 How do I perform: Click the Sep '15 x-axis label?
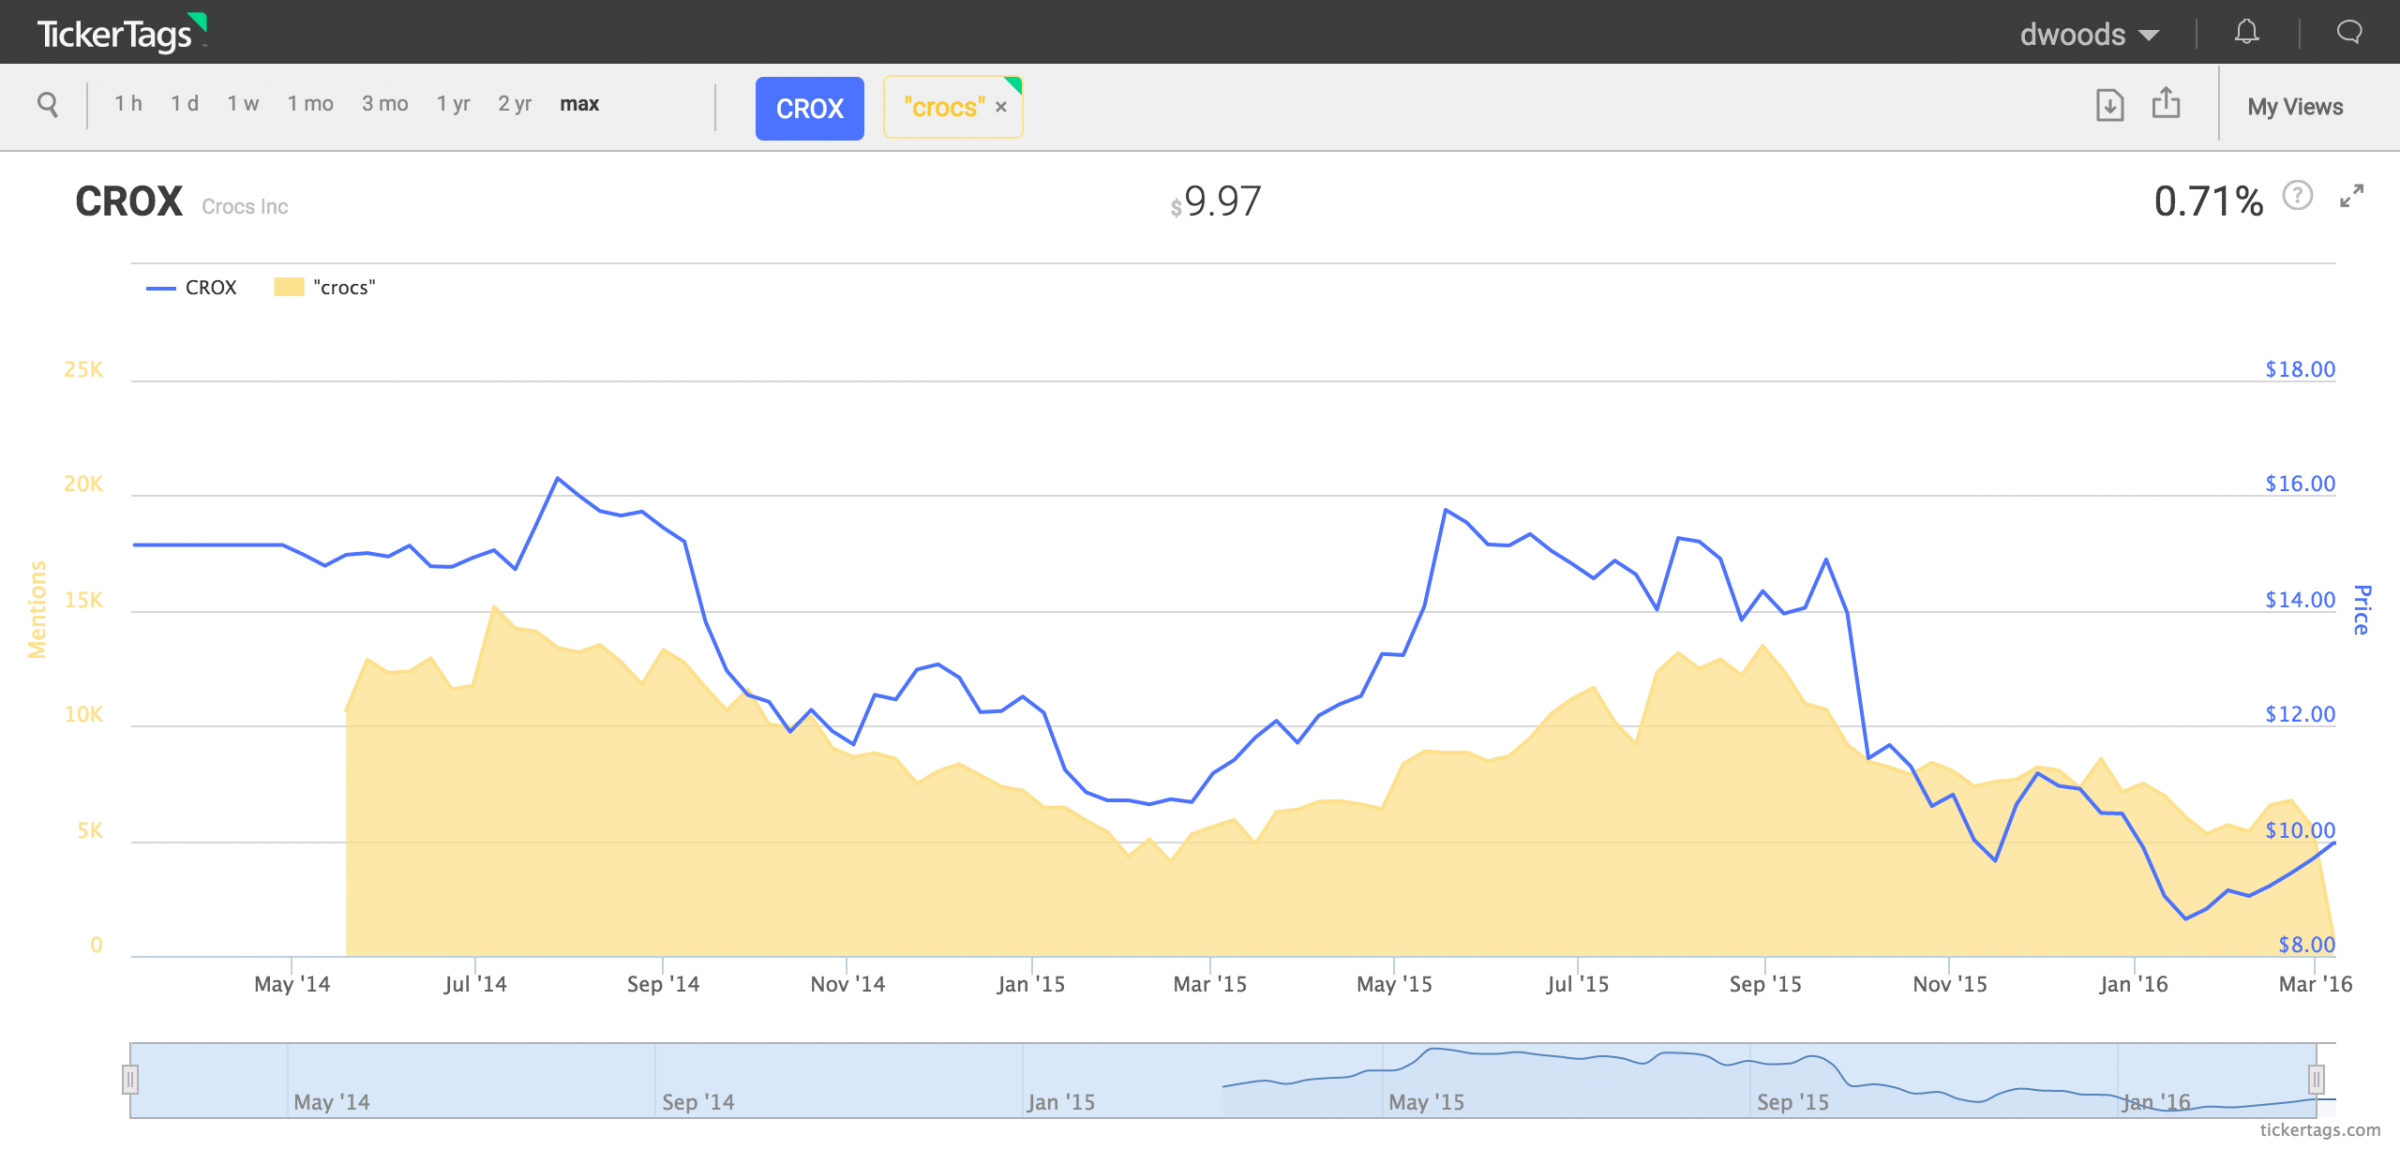tap(1765, 984)
